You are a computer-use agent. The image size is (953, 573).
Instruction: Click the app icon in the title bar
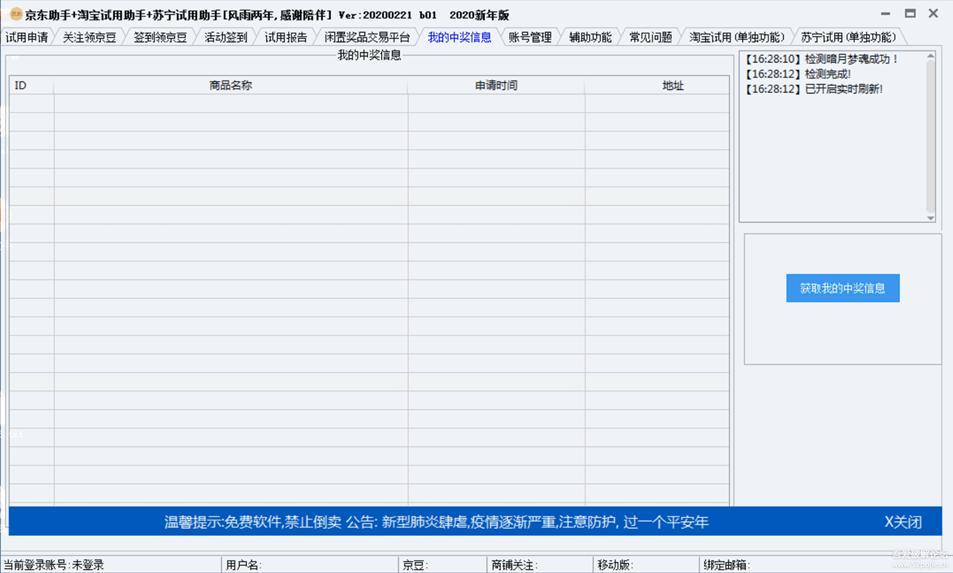(16, 14)
